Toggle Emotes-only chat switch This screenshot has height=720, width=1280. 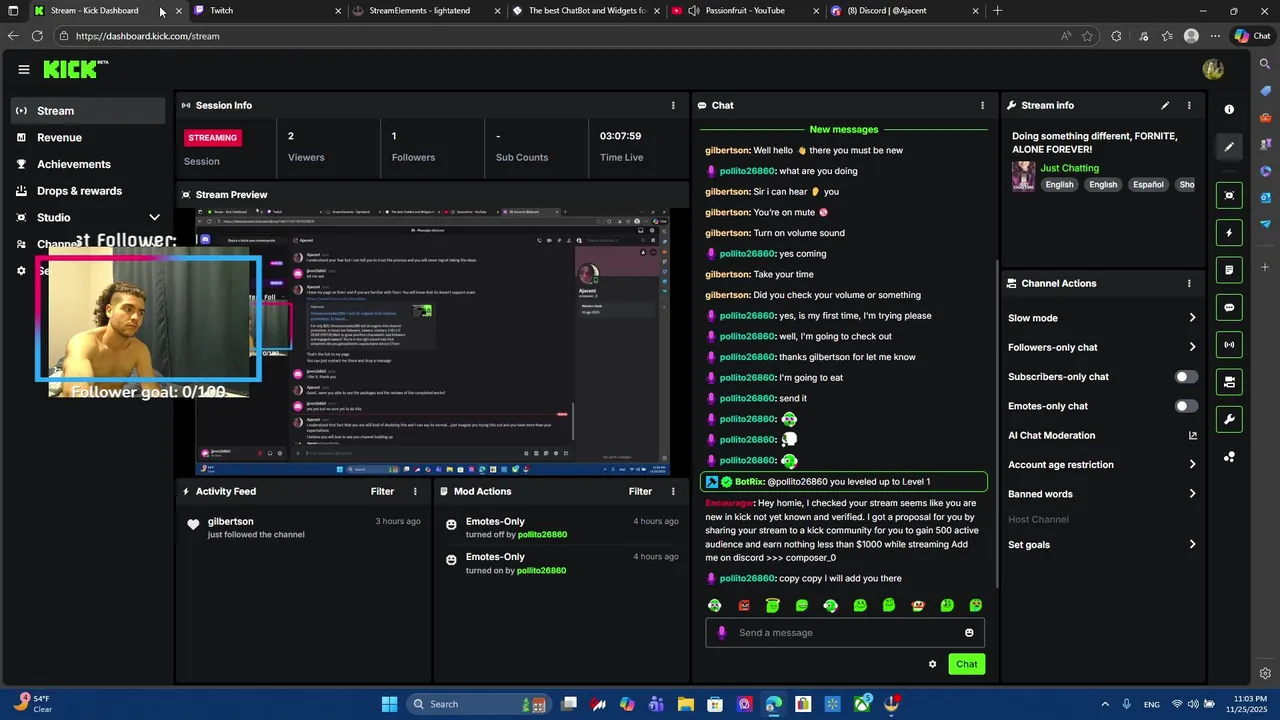pos(1185,406)
